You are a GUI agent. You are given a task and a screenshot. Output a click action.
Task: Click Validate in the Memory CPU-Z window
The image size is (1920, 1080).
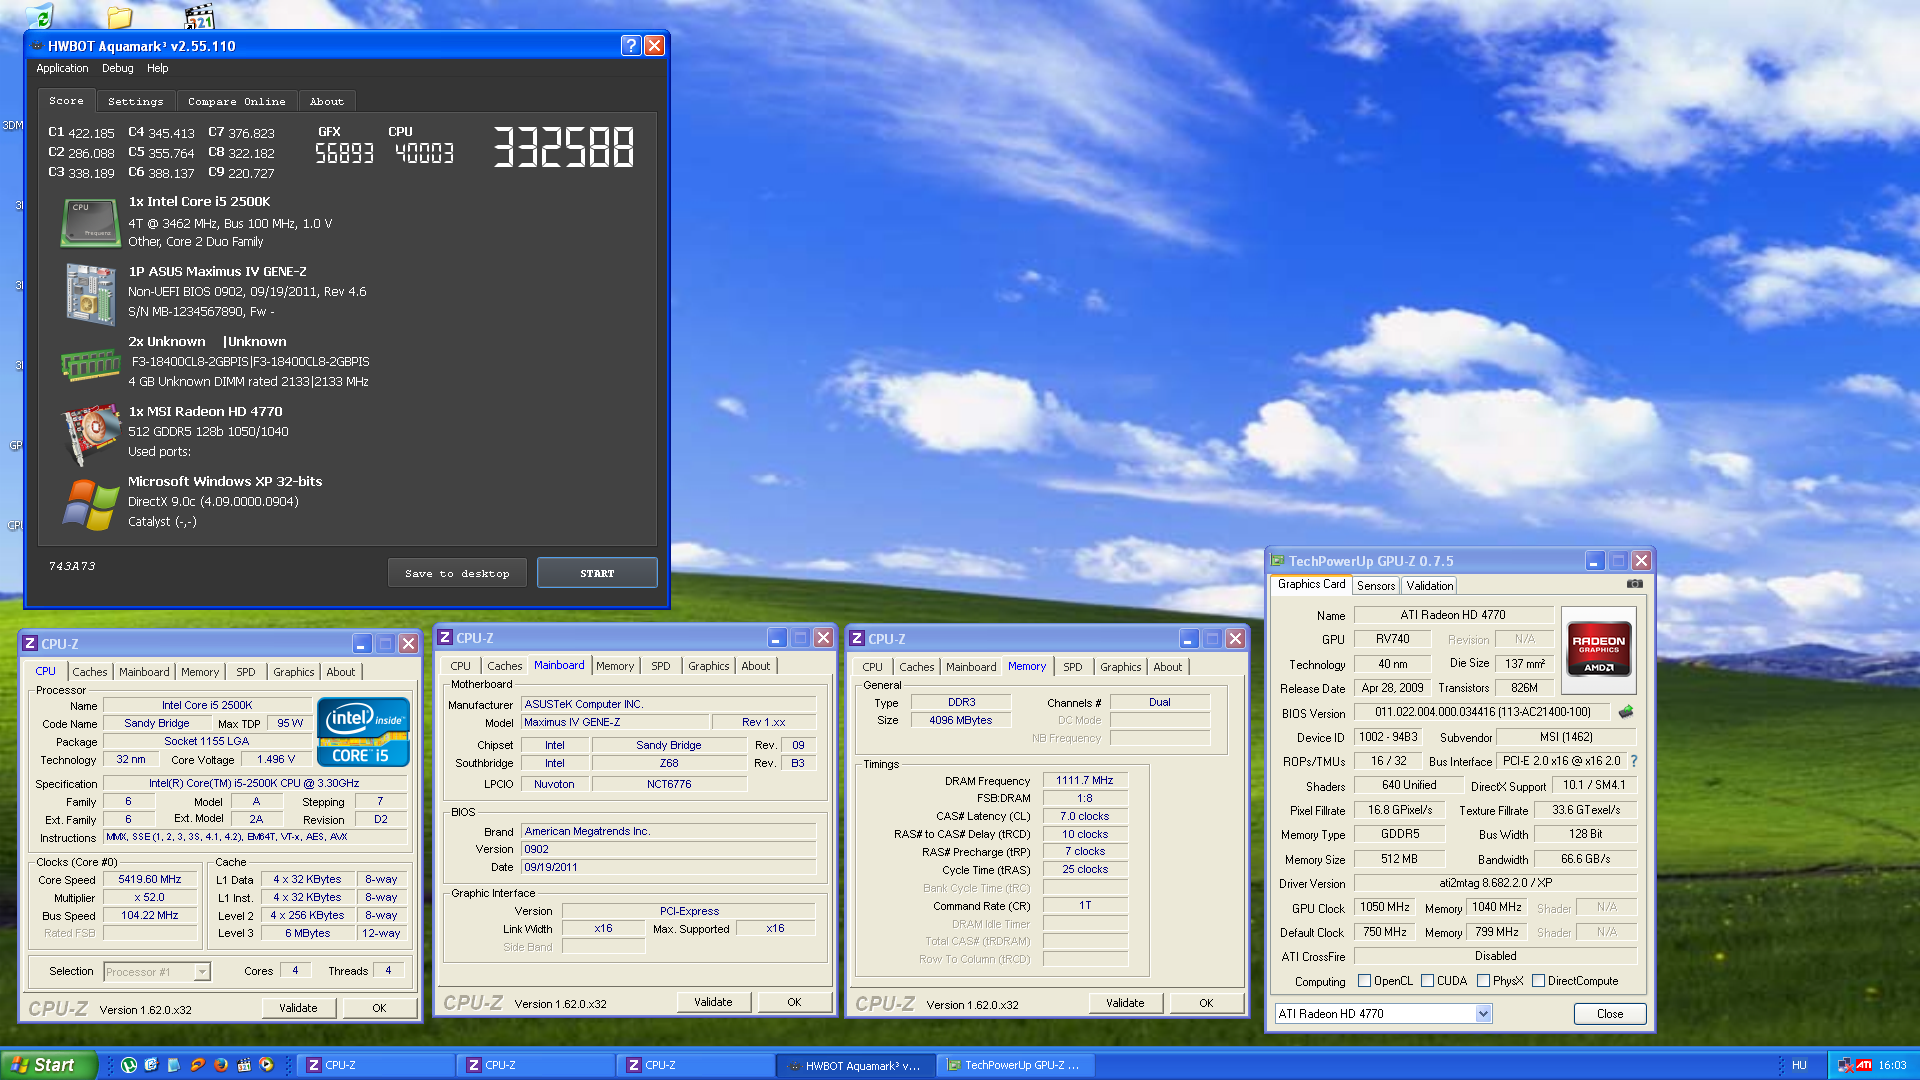click(x=1125, y=1003)
